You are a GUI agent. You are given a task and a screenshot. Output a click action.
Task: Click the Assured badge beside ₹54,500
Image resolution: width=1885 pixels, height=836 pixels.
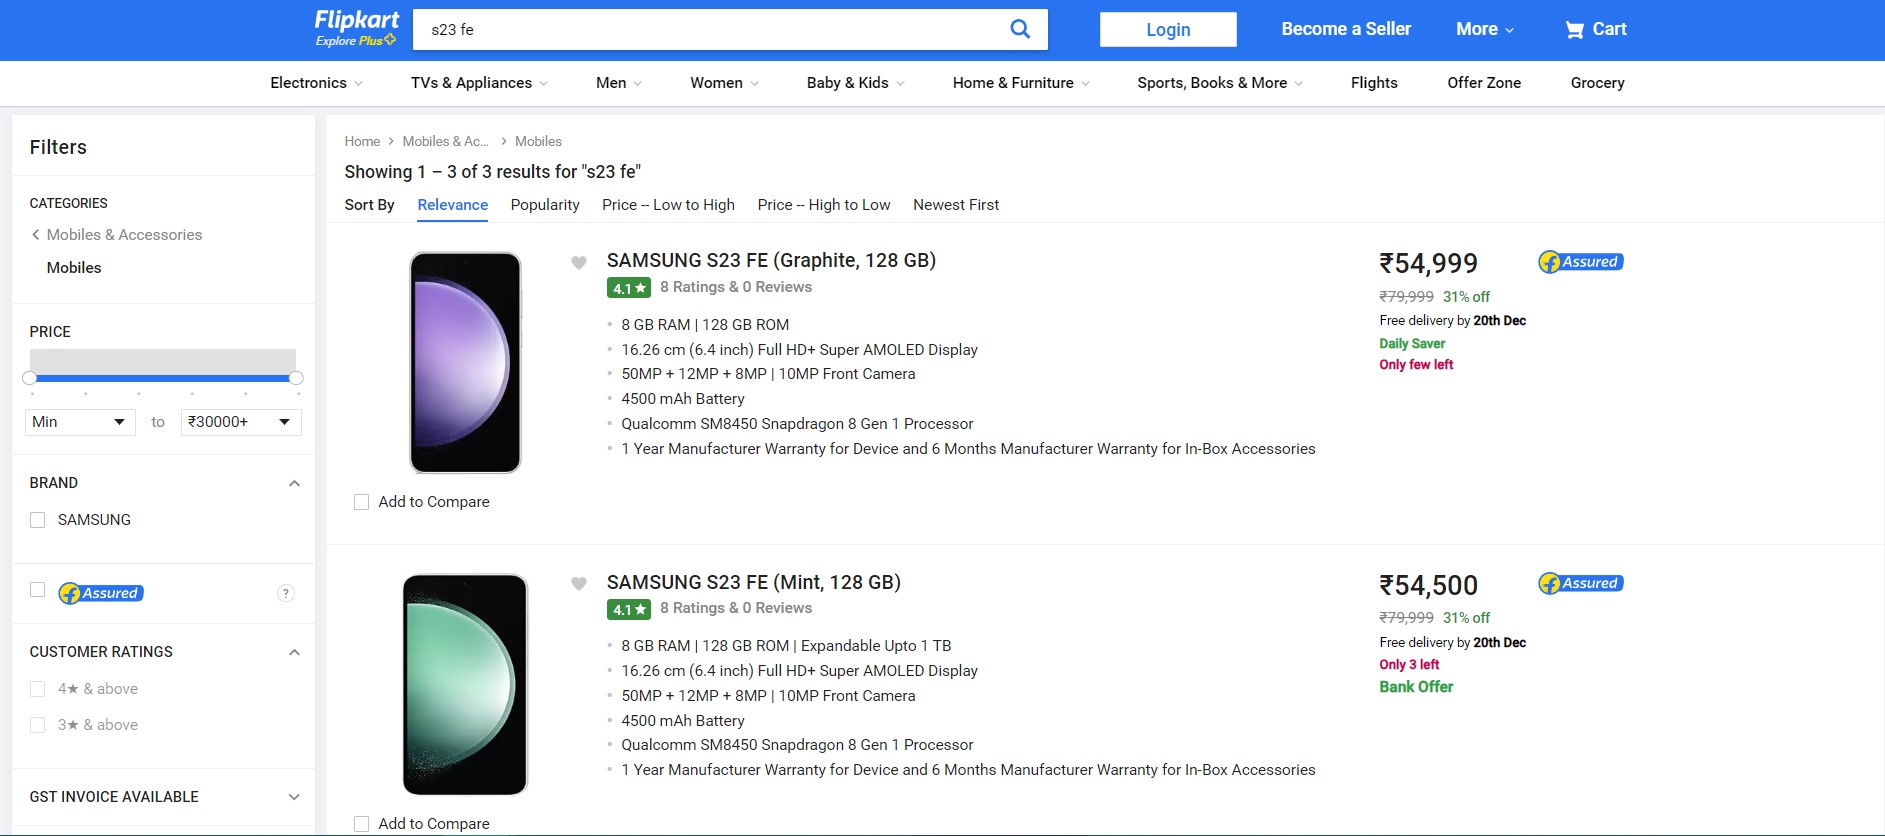coord(1581,583)
